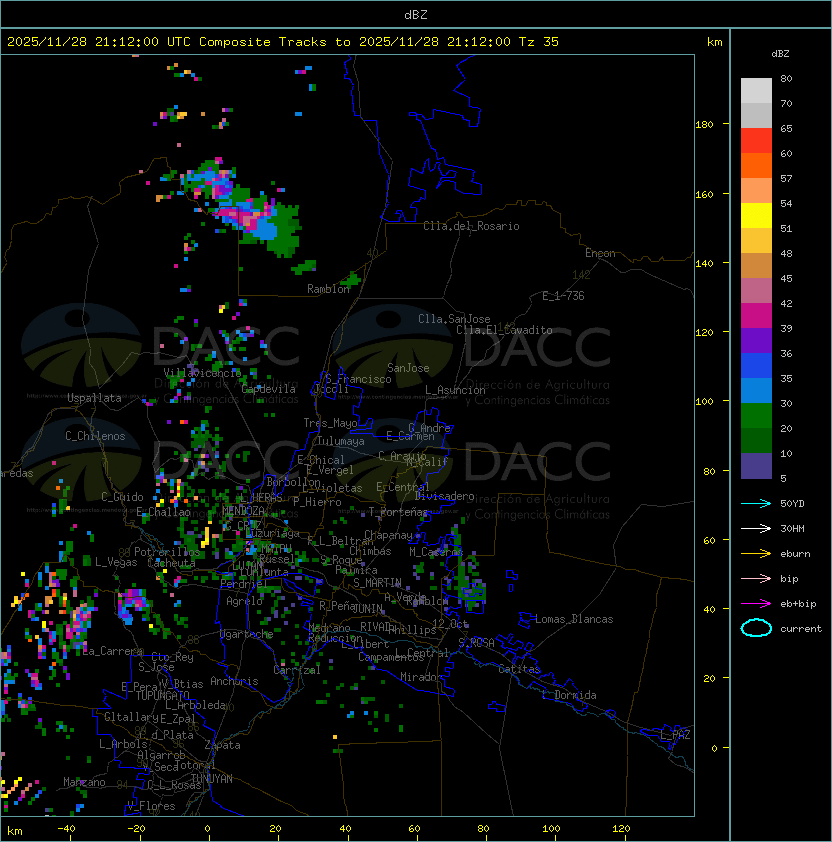
Task: Click the 'Ramblon' place label
Action: [x=328, y=289]
